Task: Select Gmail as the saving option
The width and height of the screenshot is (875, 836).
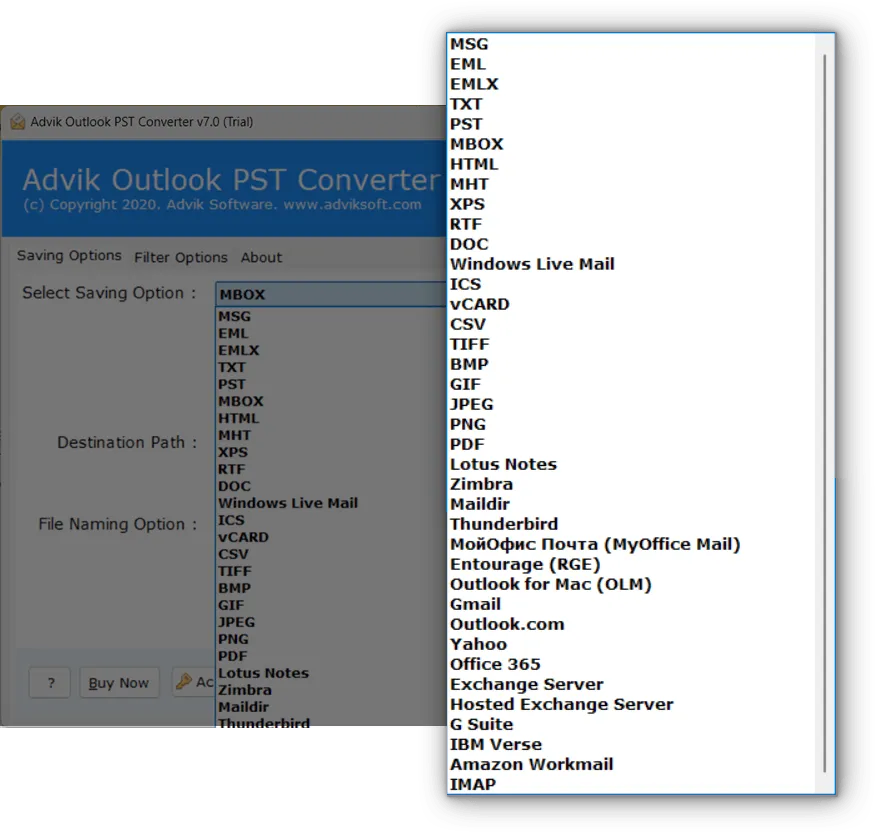Action: click(475, 604)
